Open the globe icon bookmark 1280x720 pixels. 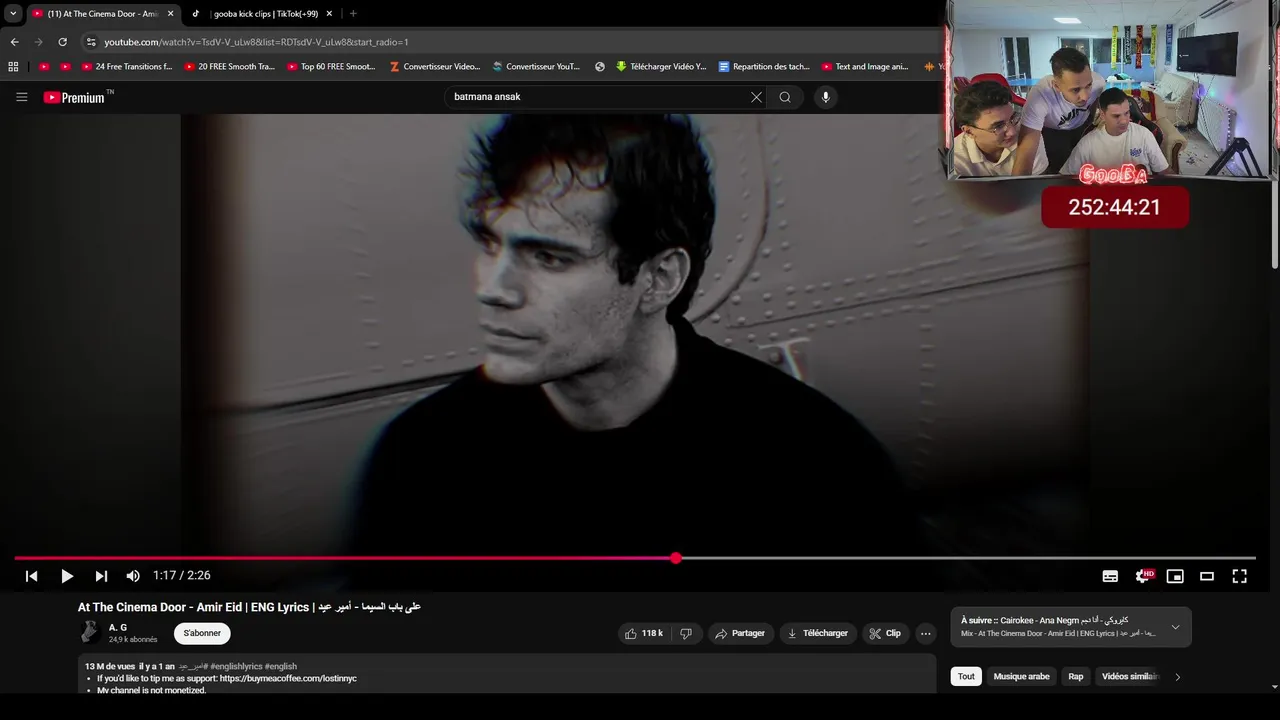click(x=600, y=67)
